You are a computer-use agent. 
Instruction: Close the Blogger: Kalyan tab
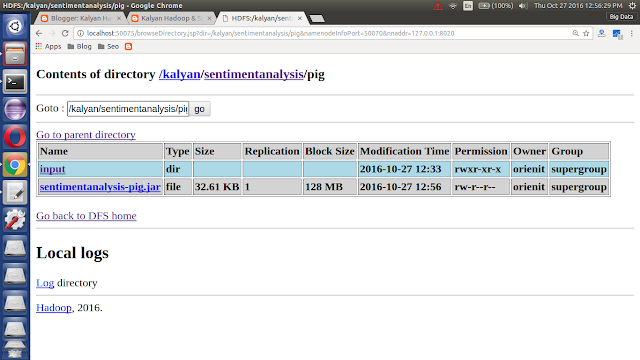119,18
